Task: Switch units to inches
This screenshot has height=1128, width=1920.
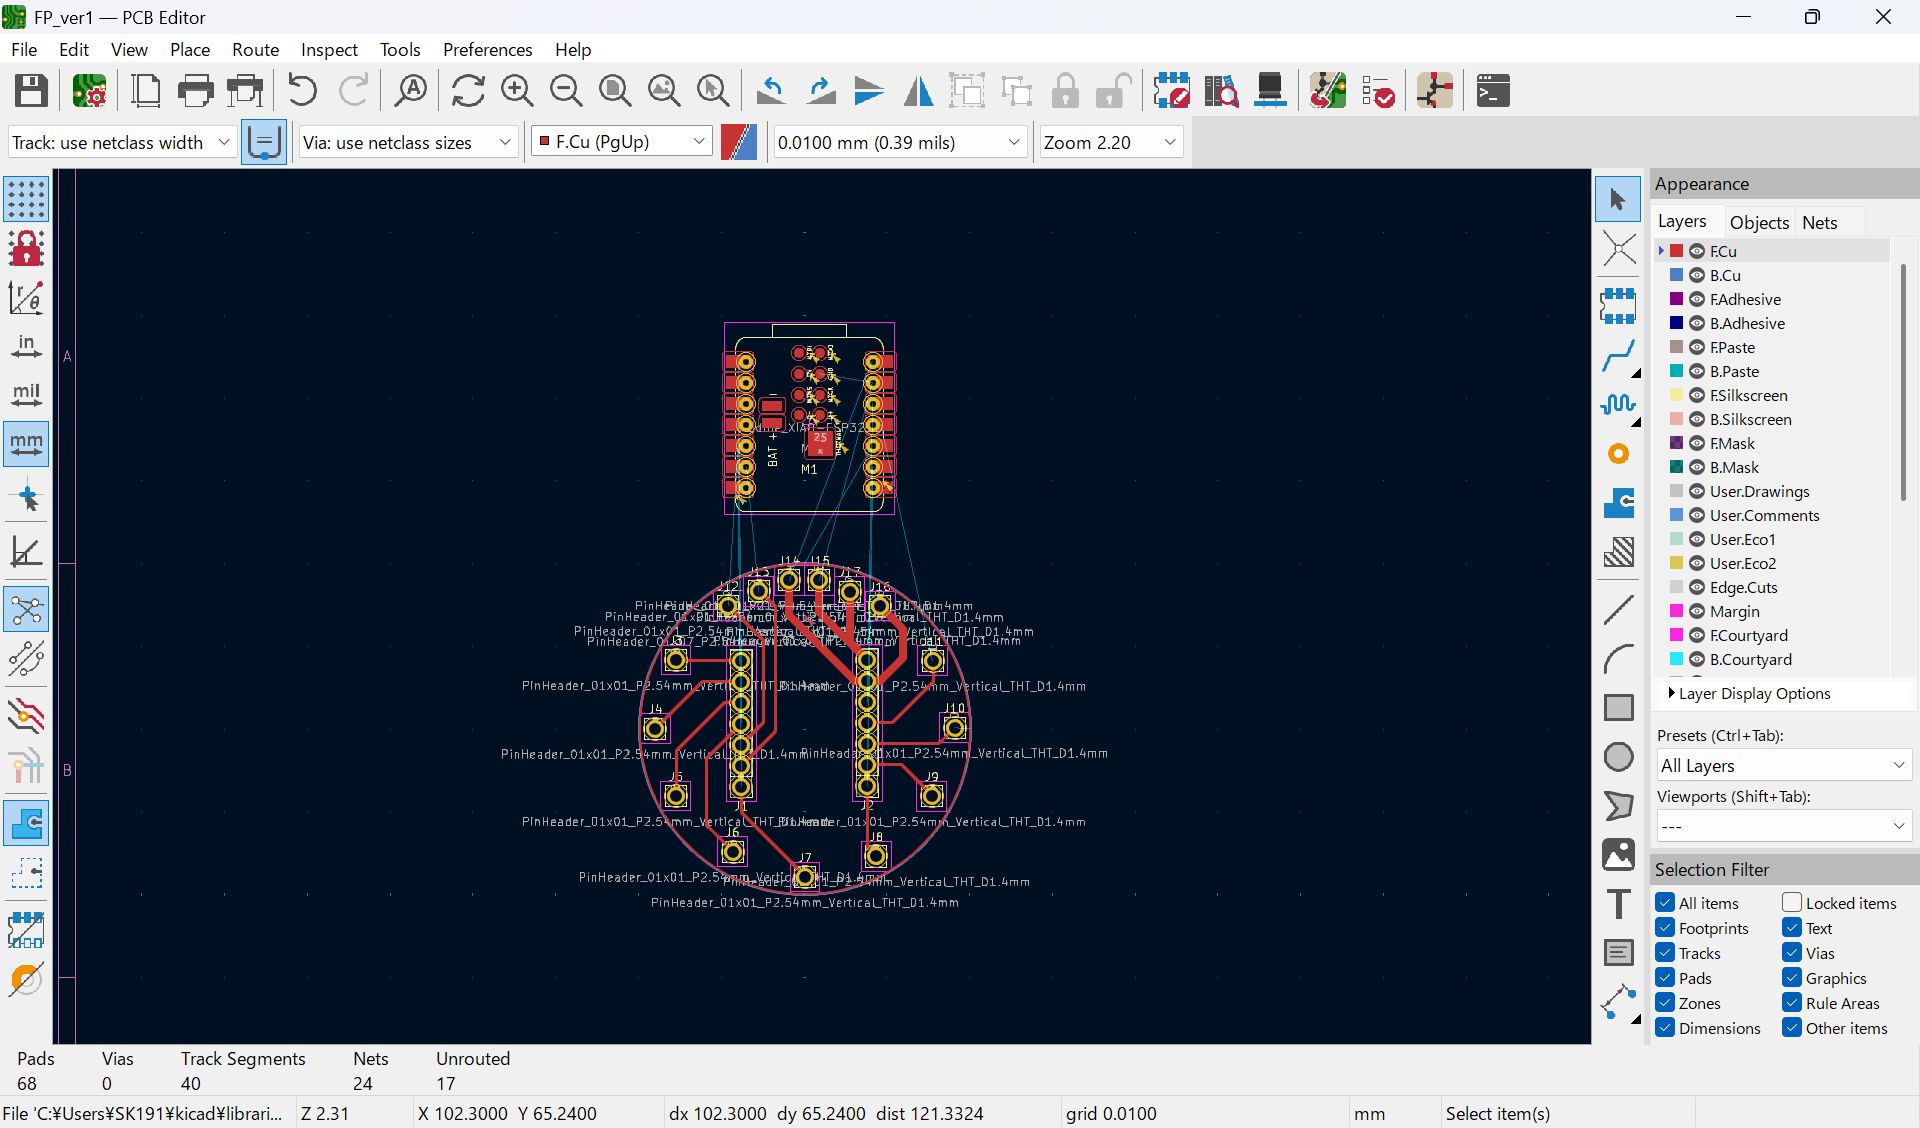Action: point(26,346)
